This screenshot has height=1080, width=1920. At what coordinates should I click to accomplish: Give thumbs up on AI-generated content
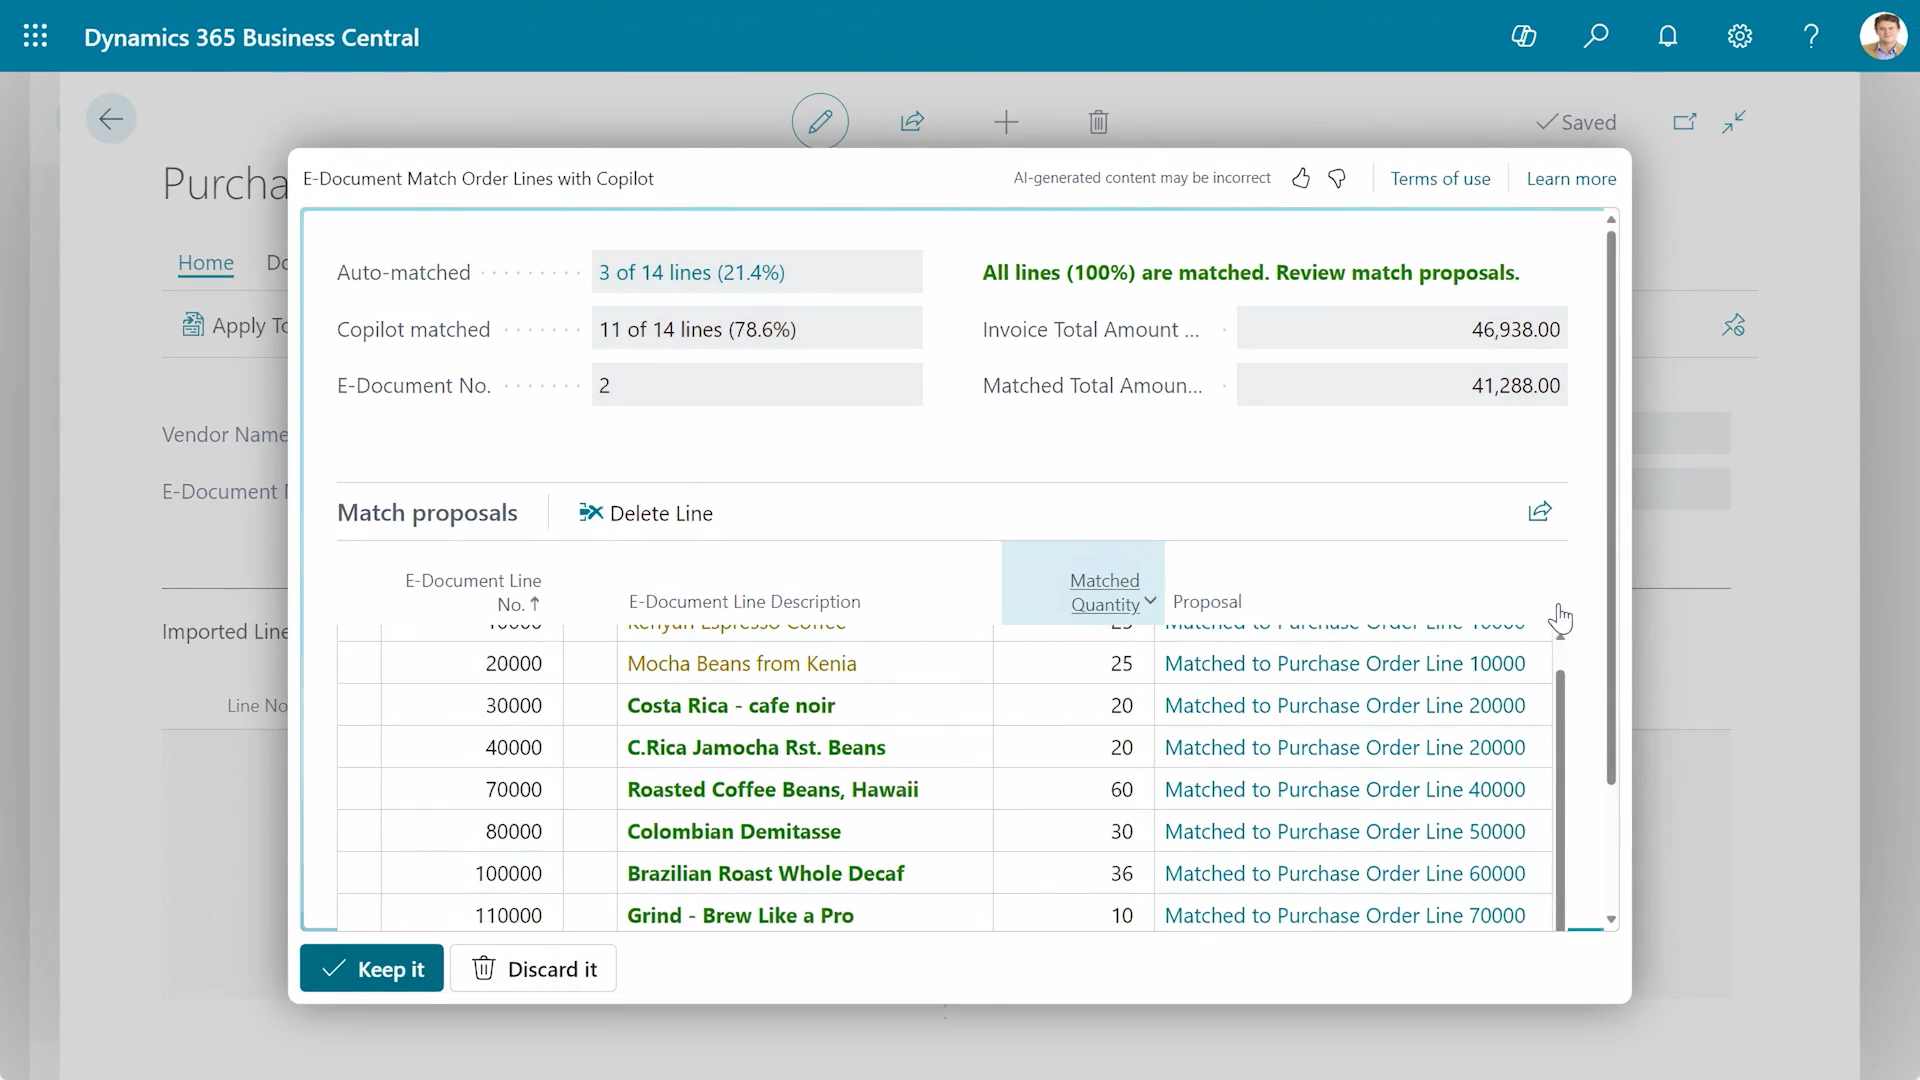pyautogui.click(x=1301, y=178)
